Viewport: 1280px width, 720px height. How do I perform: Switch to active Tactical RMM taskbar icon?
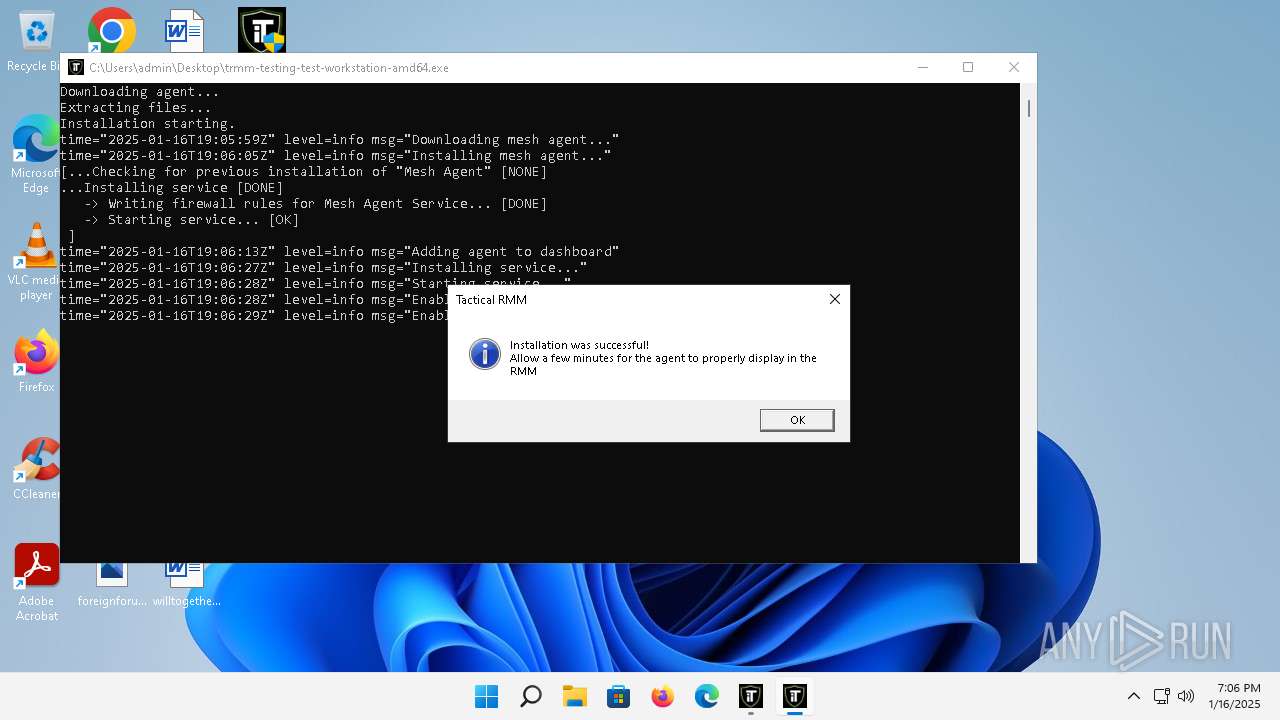795,696
